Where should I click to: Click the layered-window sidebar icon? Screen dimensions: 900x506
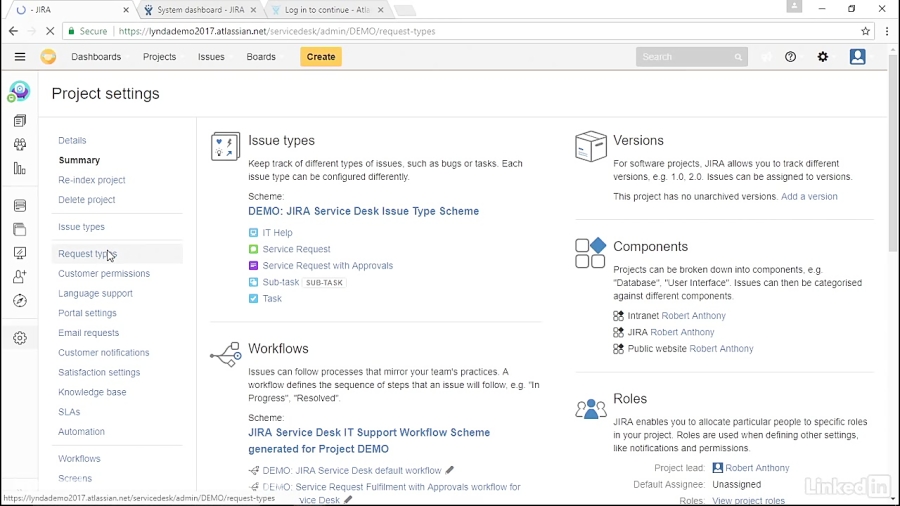(x=20, y=229)
